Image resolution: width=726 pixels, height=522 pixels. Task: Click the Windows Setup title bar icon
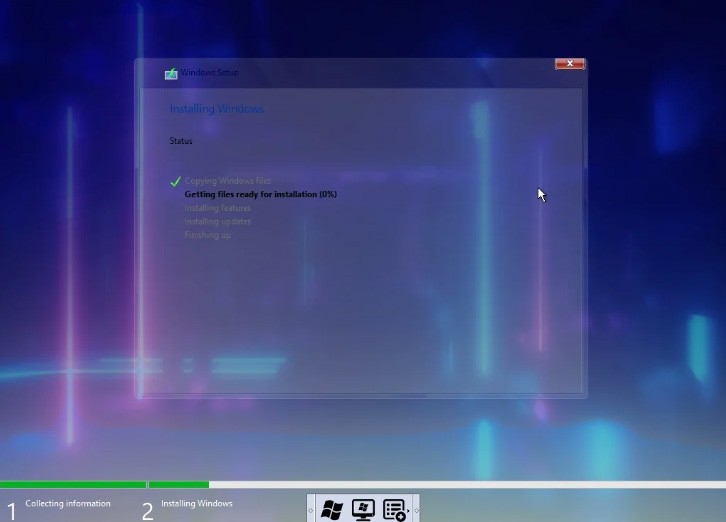point(171,73)
